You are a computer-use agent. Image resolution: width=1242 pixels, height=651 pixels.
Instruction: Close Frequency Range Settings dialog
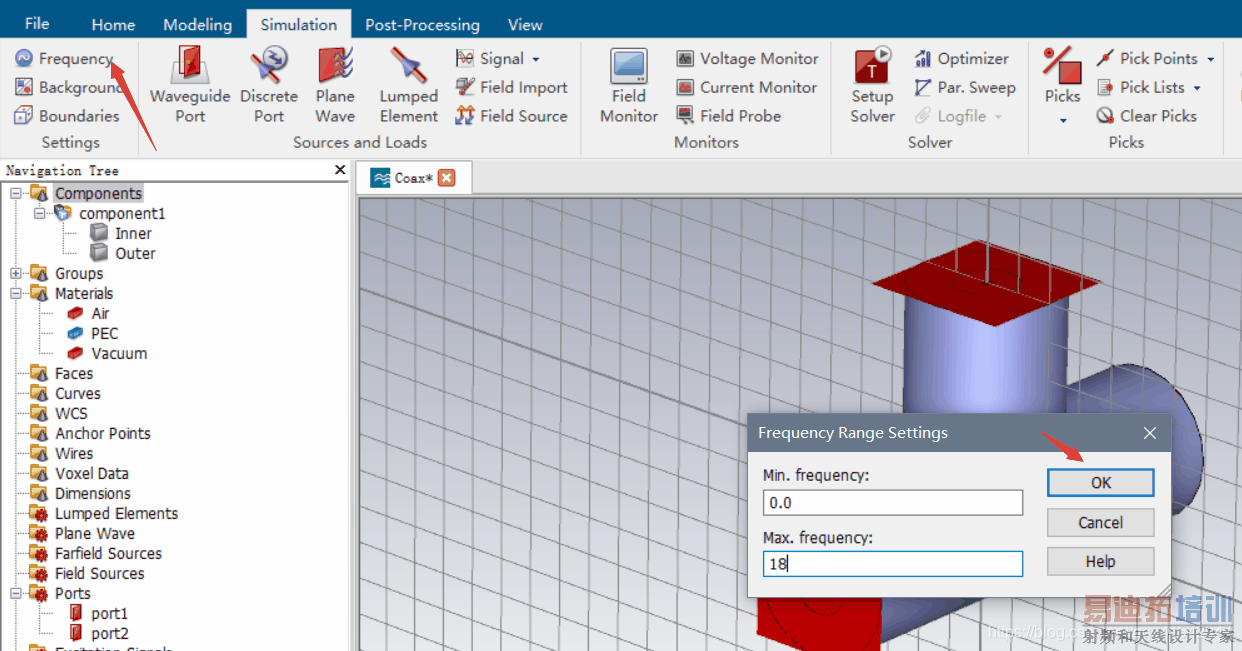[x=1150, y=433]
